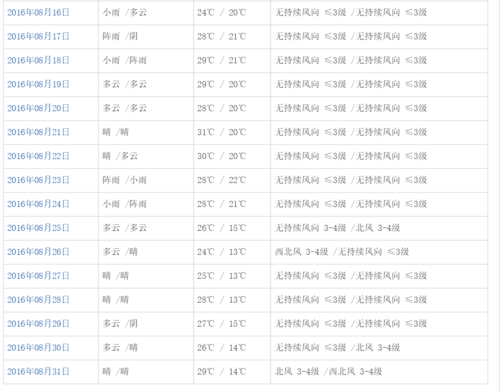The image size is (500, 392).
Task: Select temperature 24℃ / 20℃ on August 16
Action: click(x=221, y=13)
